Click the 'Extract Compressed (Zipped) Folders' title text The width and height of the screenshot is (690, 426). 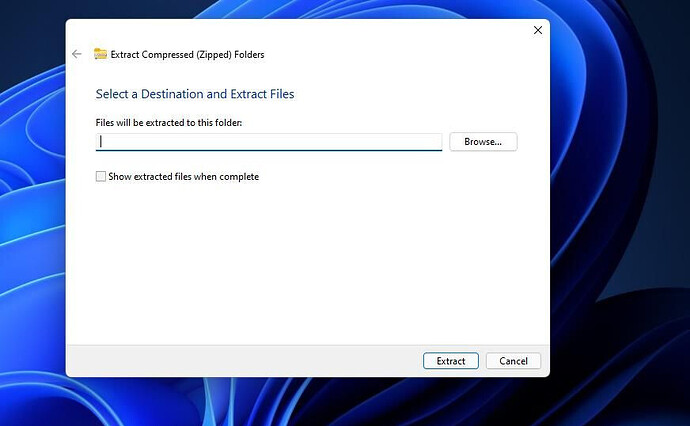187,55
